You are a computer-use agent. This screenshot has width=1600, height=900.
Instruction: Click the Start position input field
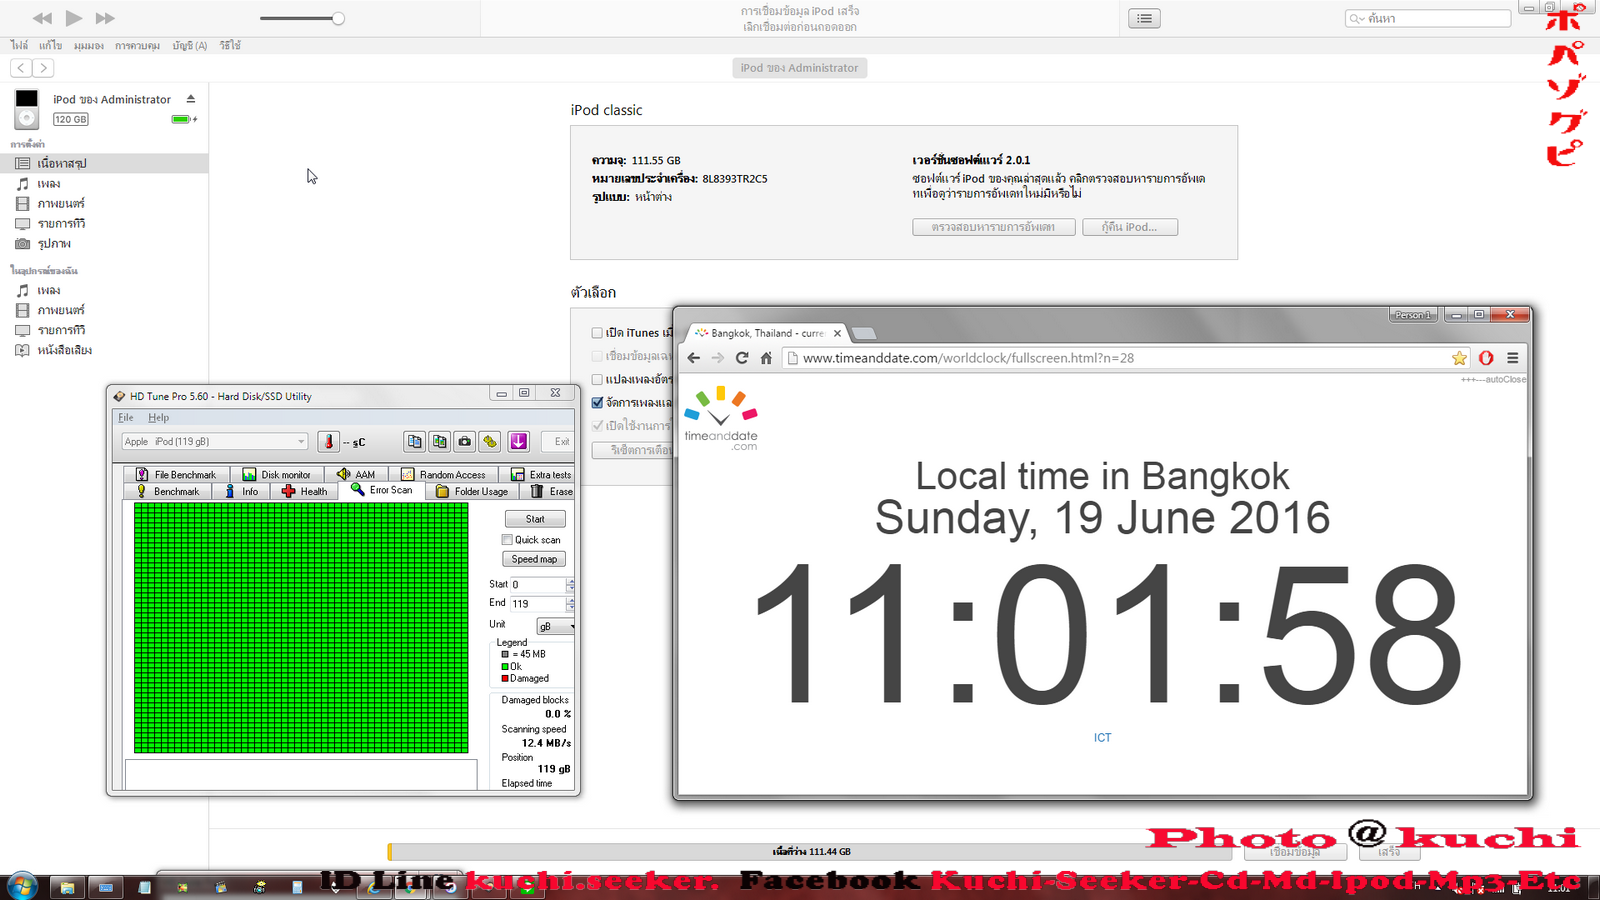click(x=538, y=584)
